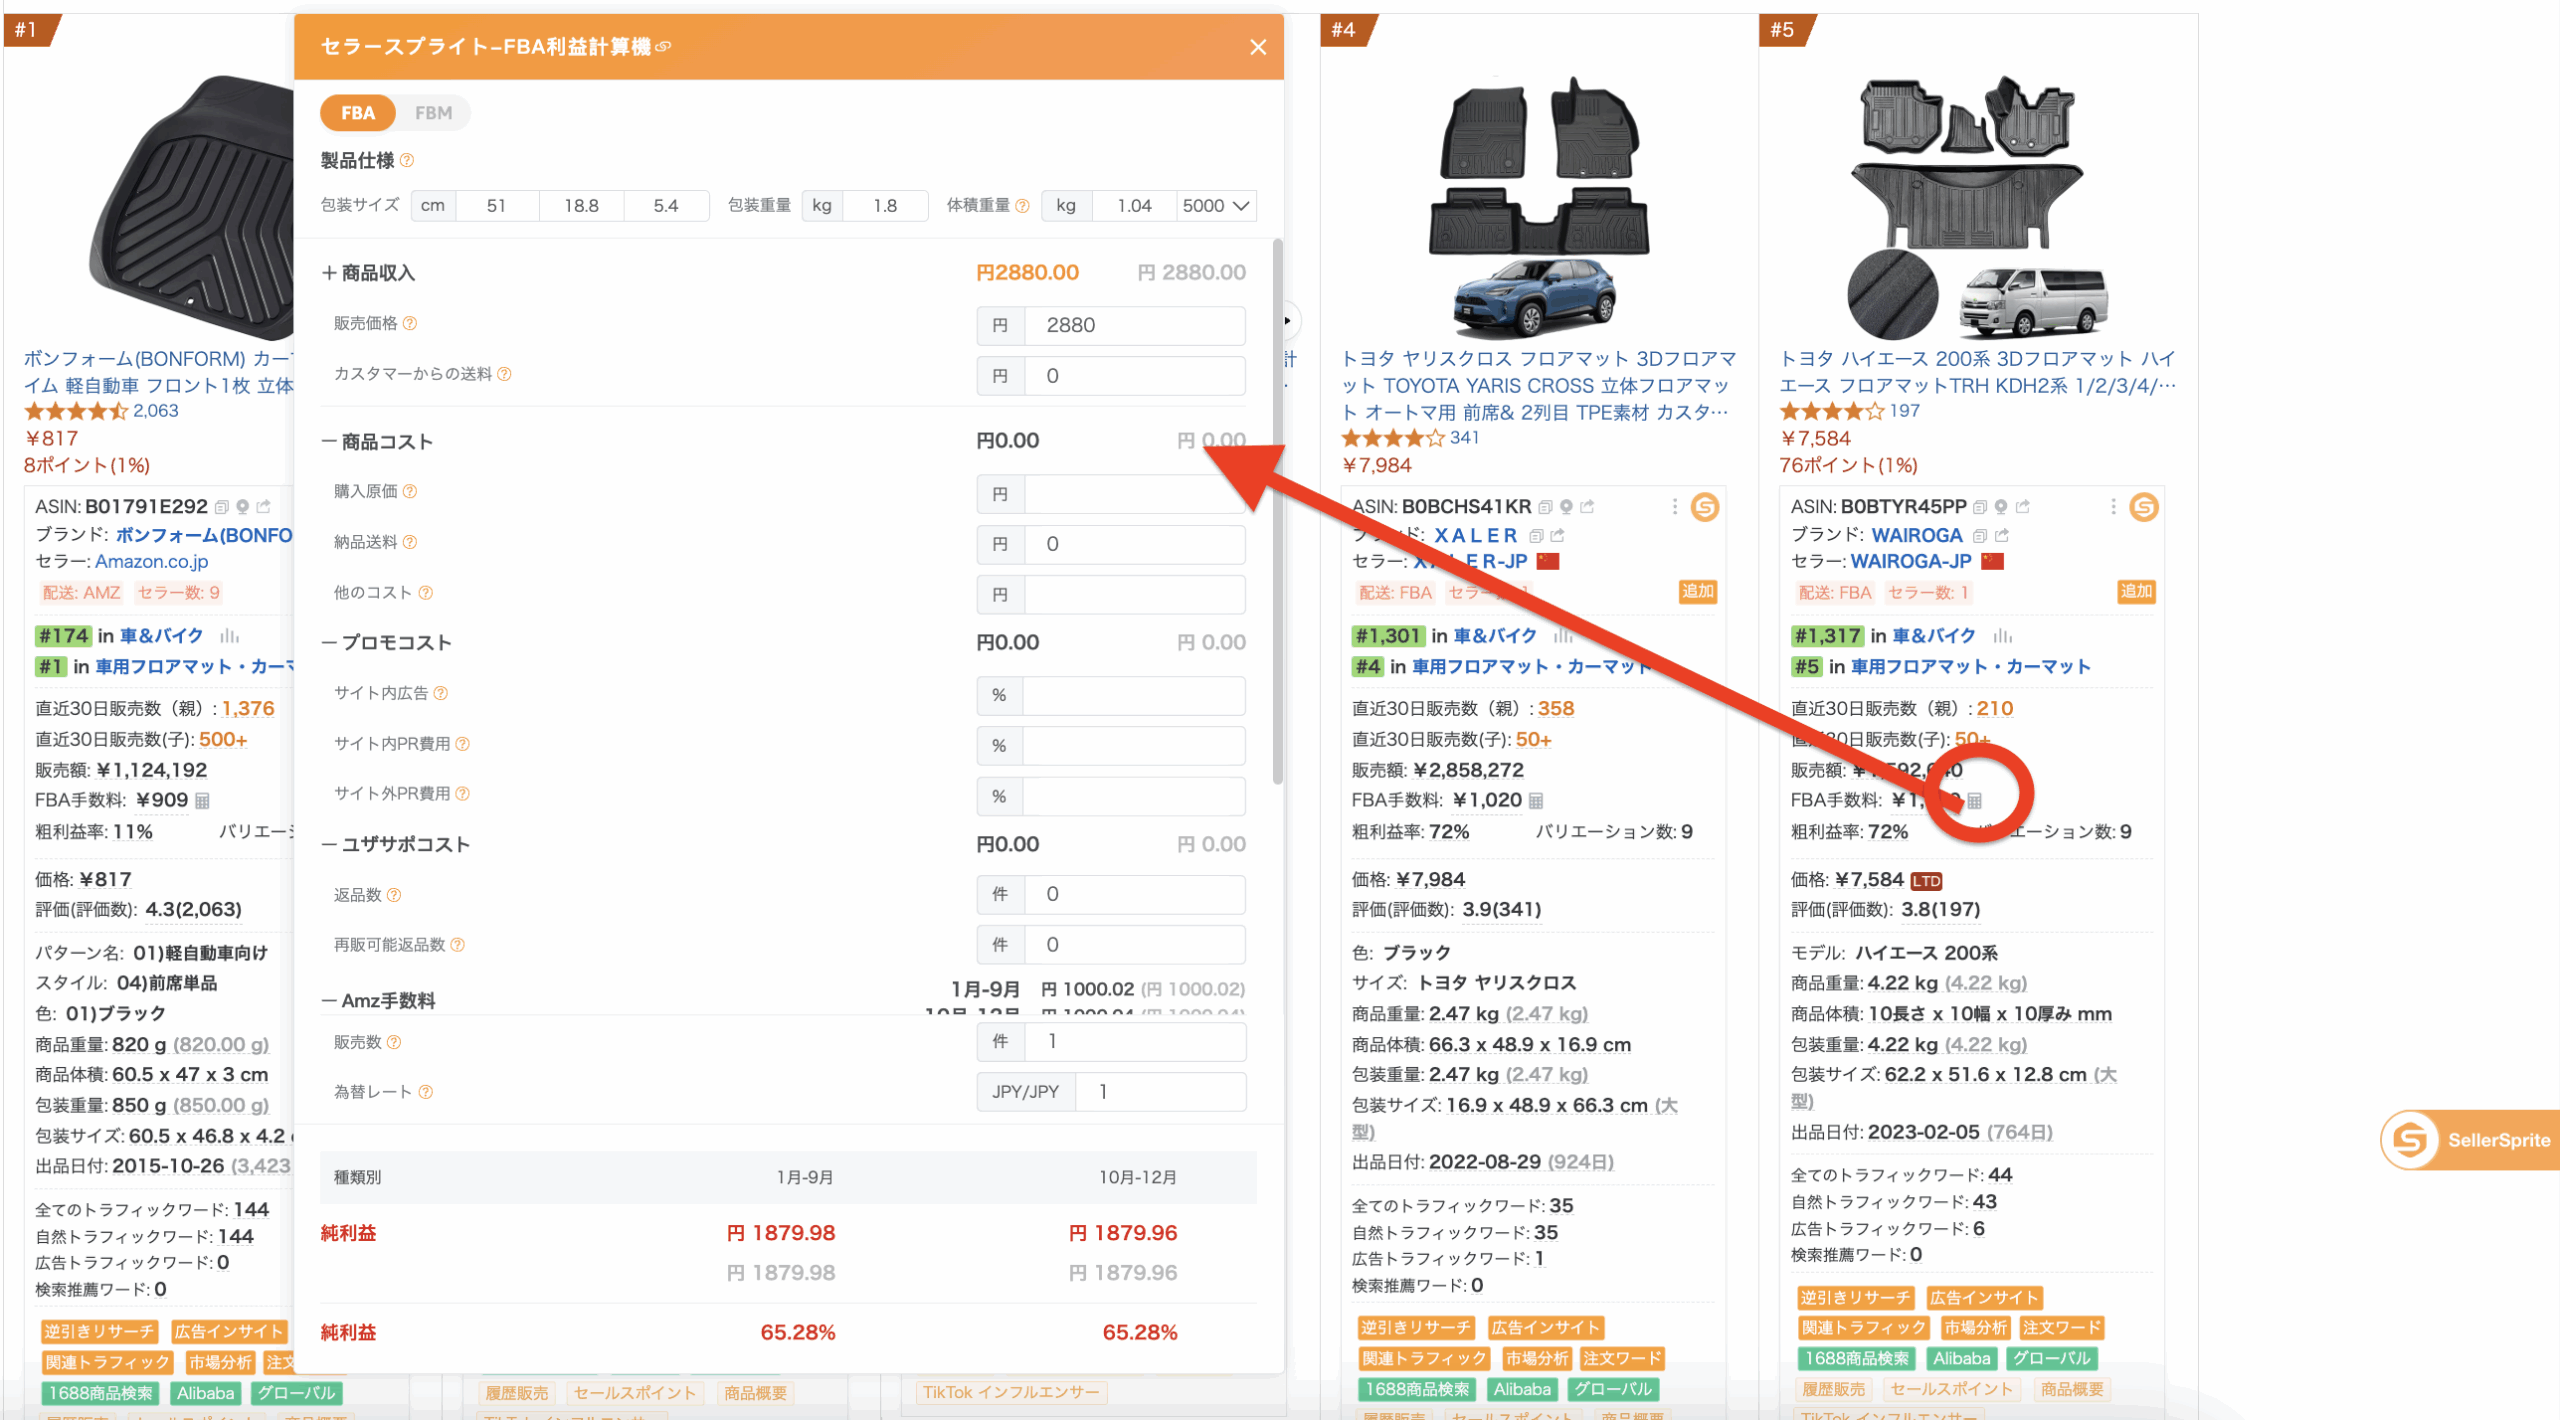Viewport: 2560px width, 1420px height.
Task: Click 追加 button on XALER card
Action: click(x=1698, y=592)
